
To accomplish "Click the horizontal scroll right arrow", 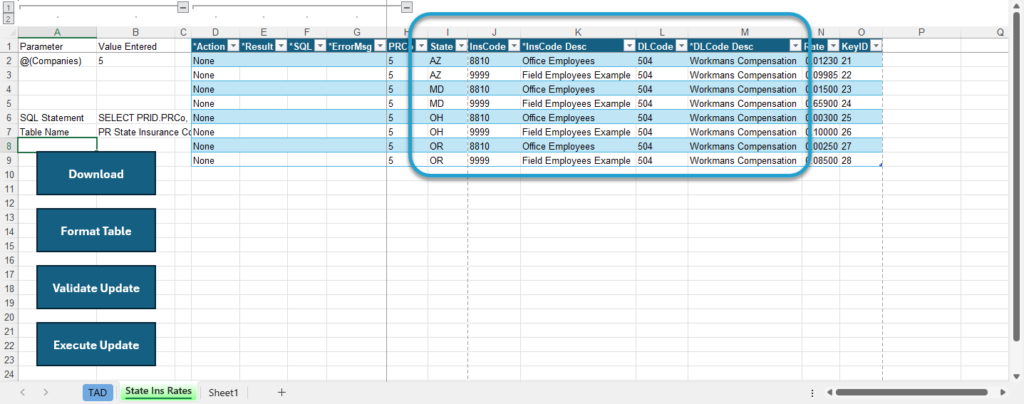I will click(x=1004, y=392).
